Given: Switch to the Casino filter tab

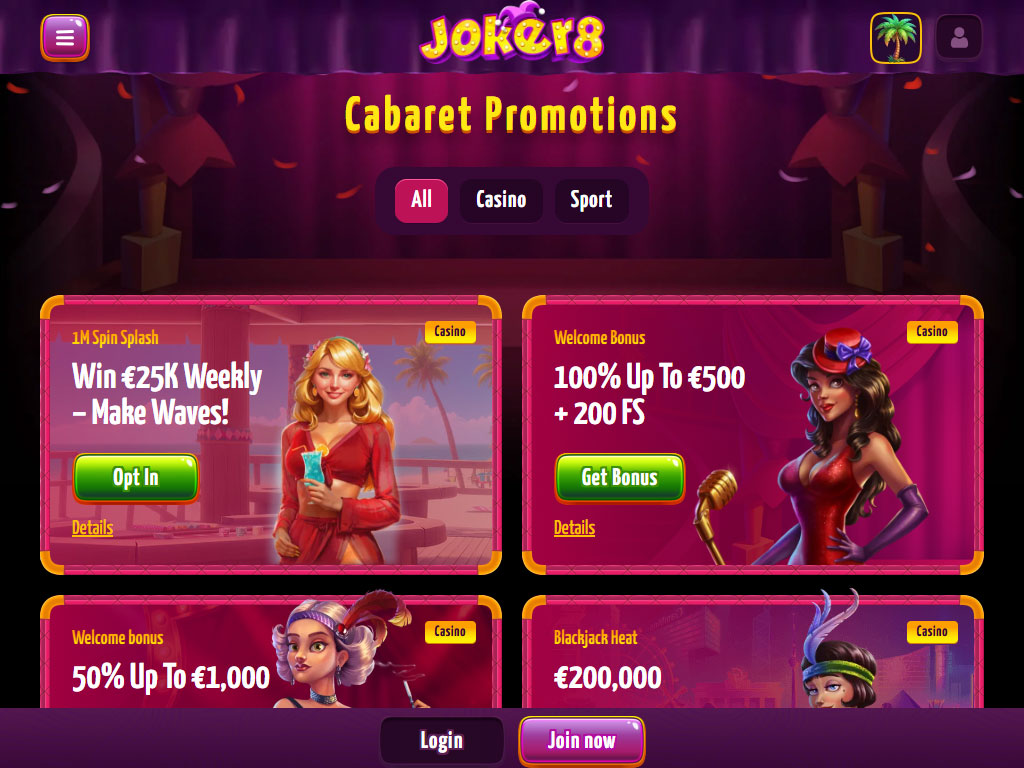Looking at the screenshot, I should (x=501, y=200).
